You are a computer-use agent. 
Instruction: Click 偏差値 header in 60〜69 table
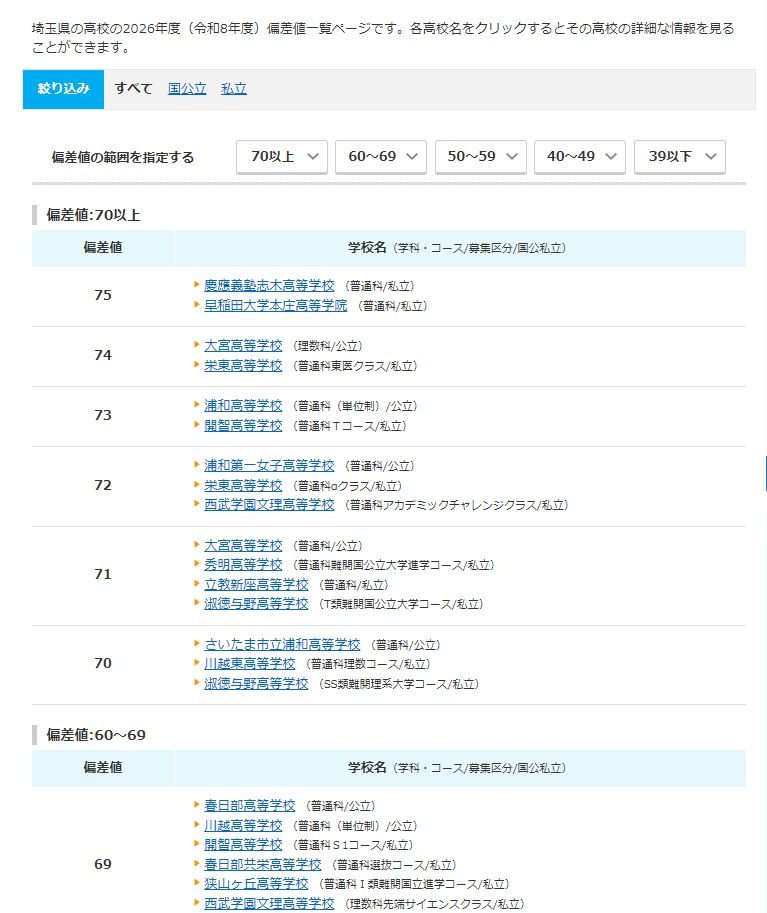coord(103,768)
